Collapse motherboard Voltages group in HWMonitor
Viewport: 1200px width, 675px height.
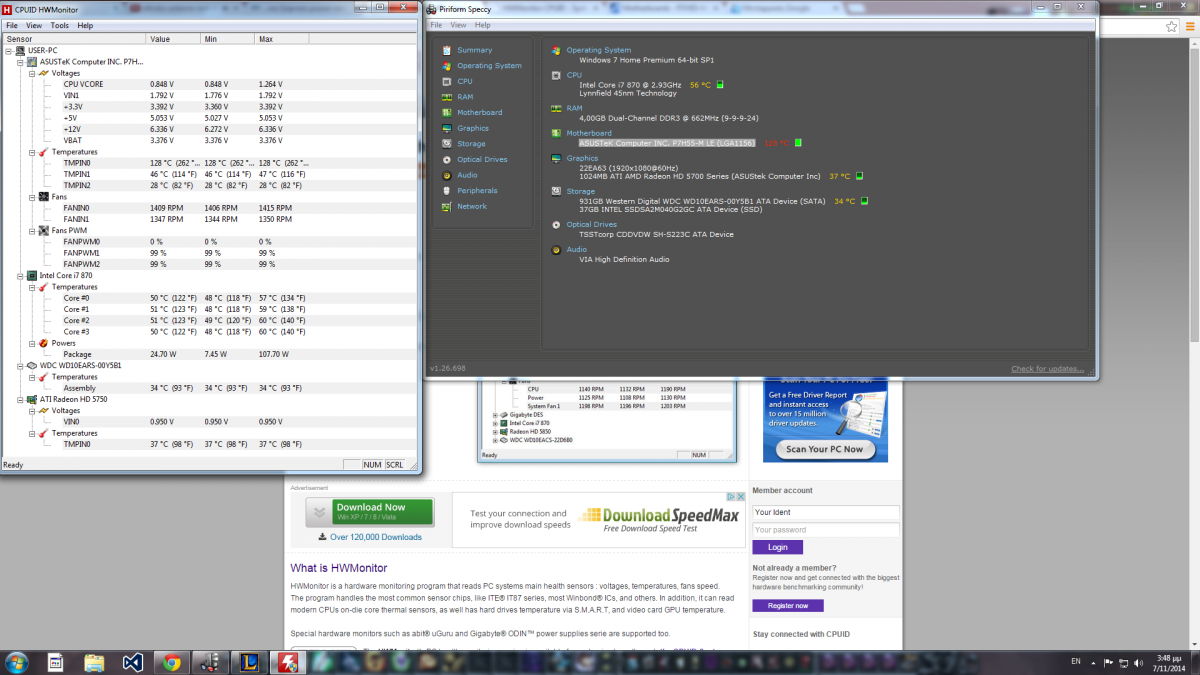click(32, 73)
